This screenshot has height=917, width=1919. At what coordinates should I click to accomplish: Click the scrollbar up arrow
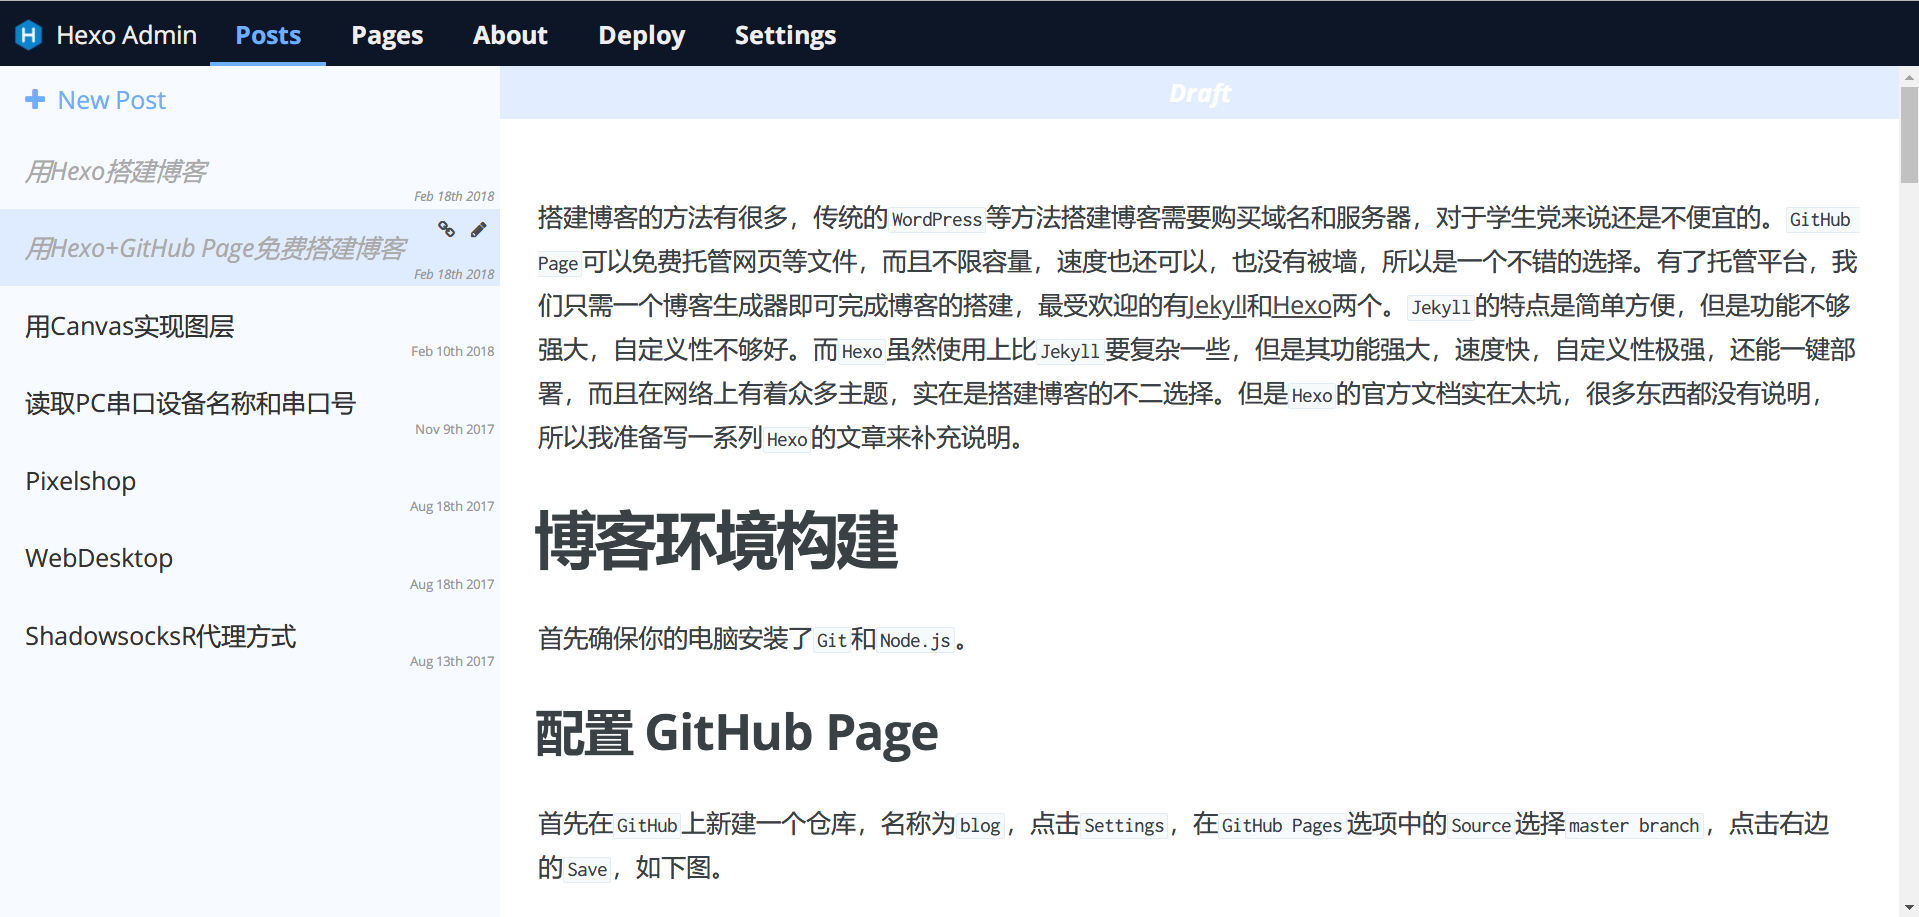pos(1909,76)
